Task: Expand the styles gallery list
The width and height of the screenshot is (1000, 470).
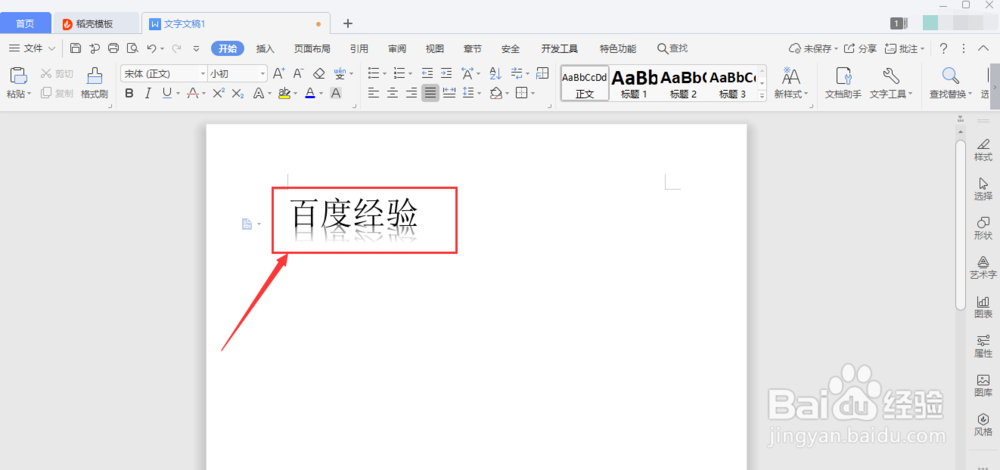Action: (x=761, y=96)
